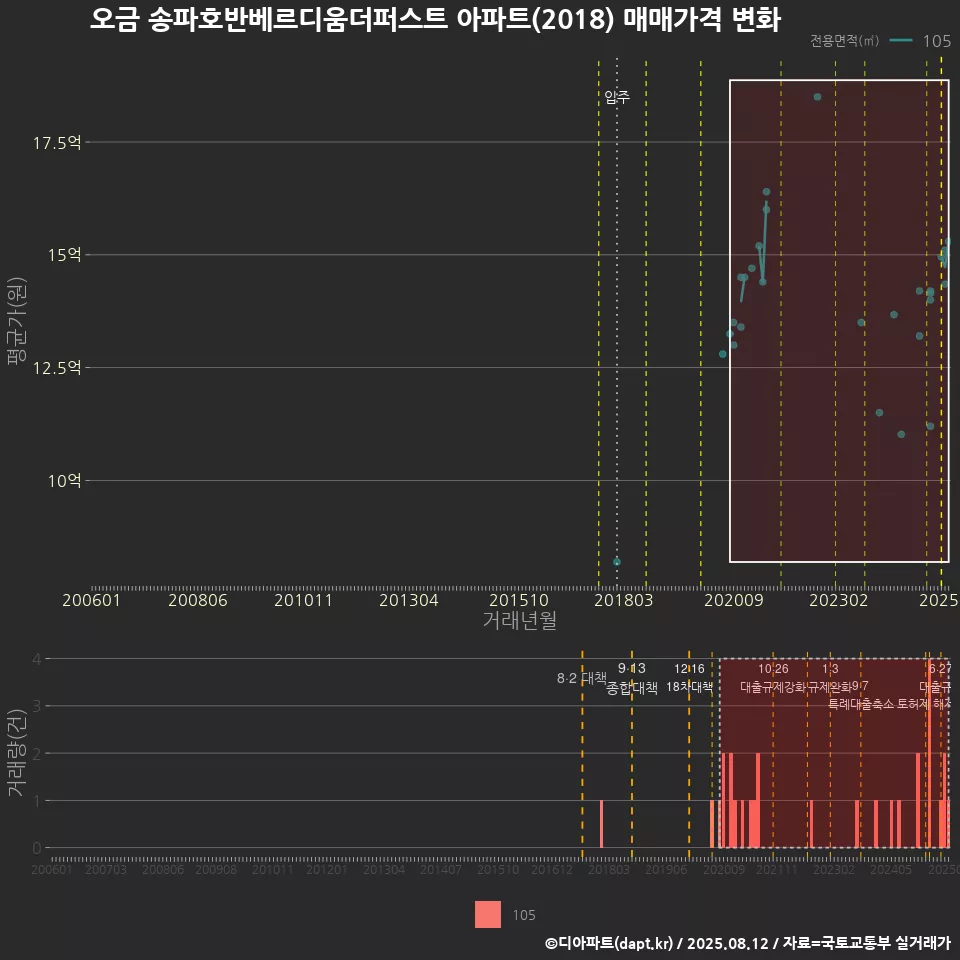Screen dimensions: 960x960
Task: Click the 6·27 policy annotation
Action: click(x=939, y=669)
